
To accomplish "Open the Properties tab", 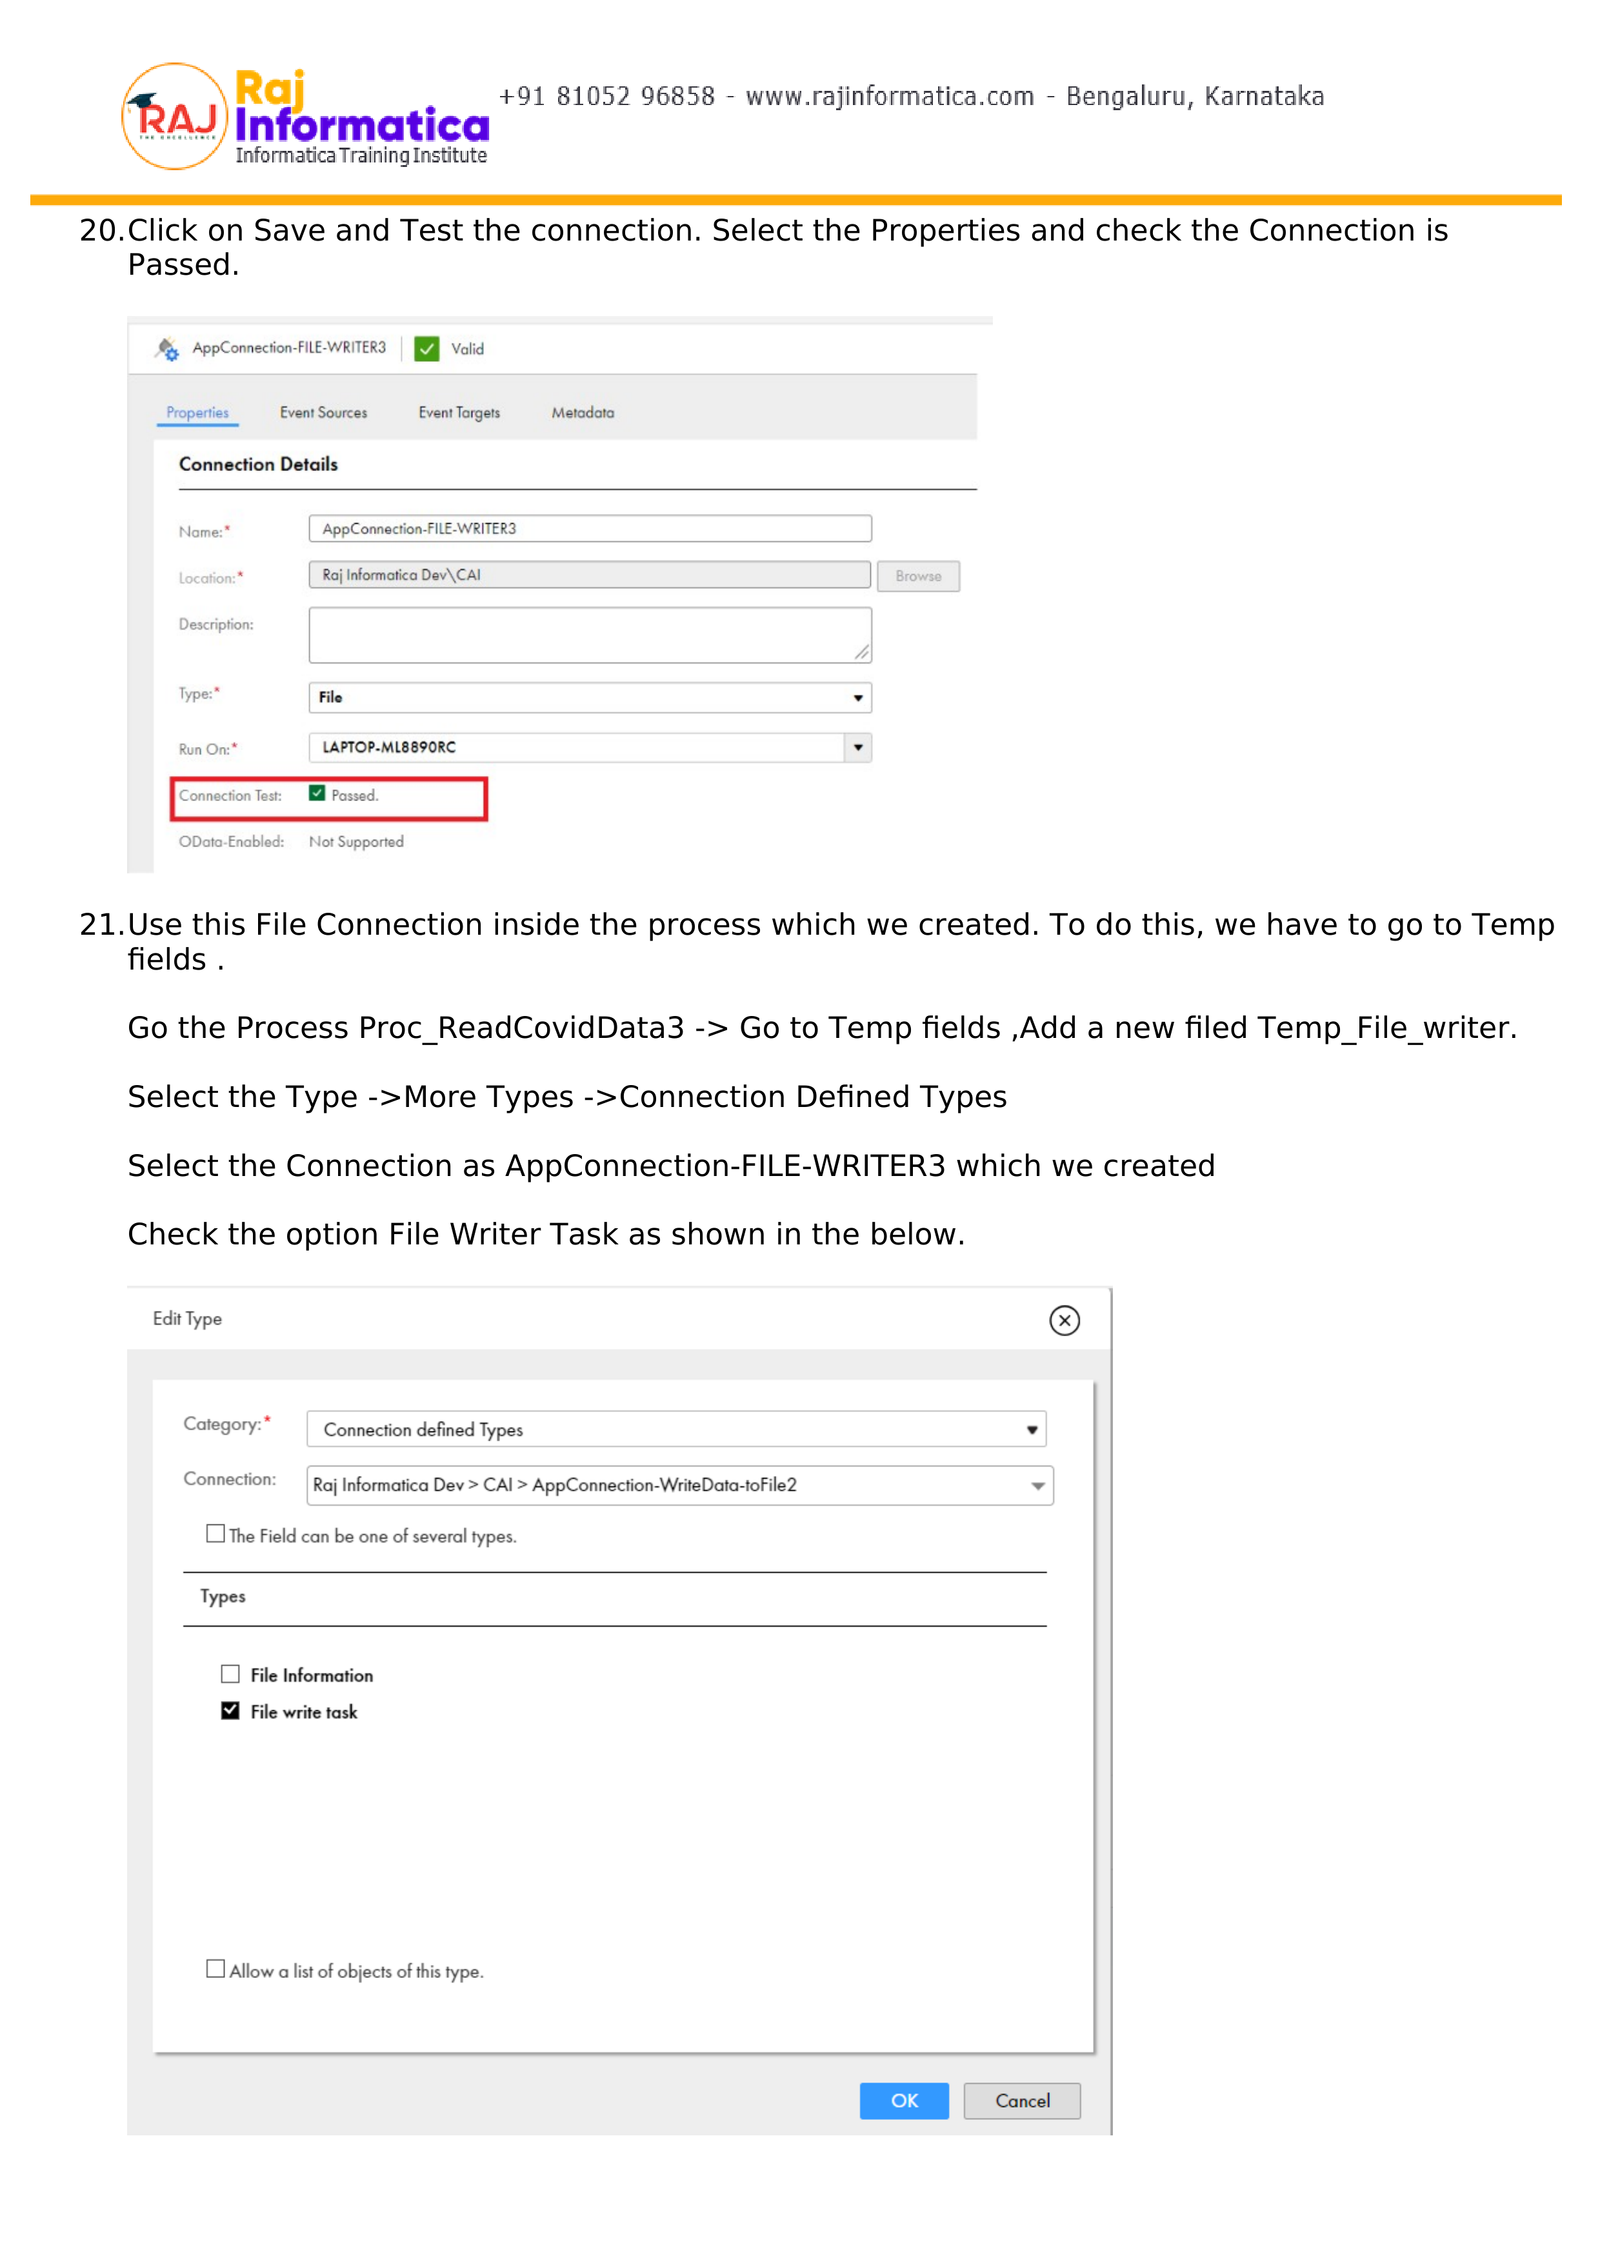I will (x=197, y=413).
